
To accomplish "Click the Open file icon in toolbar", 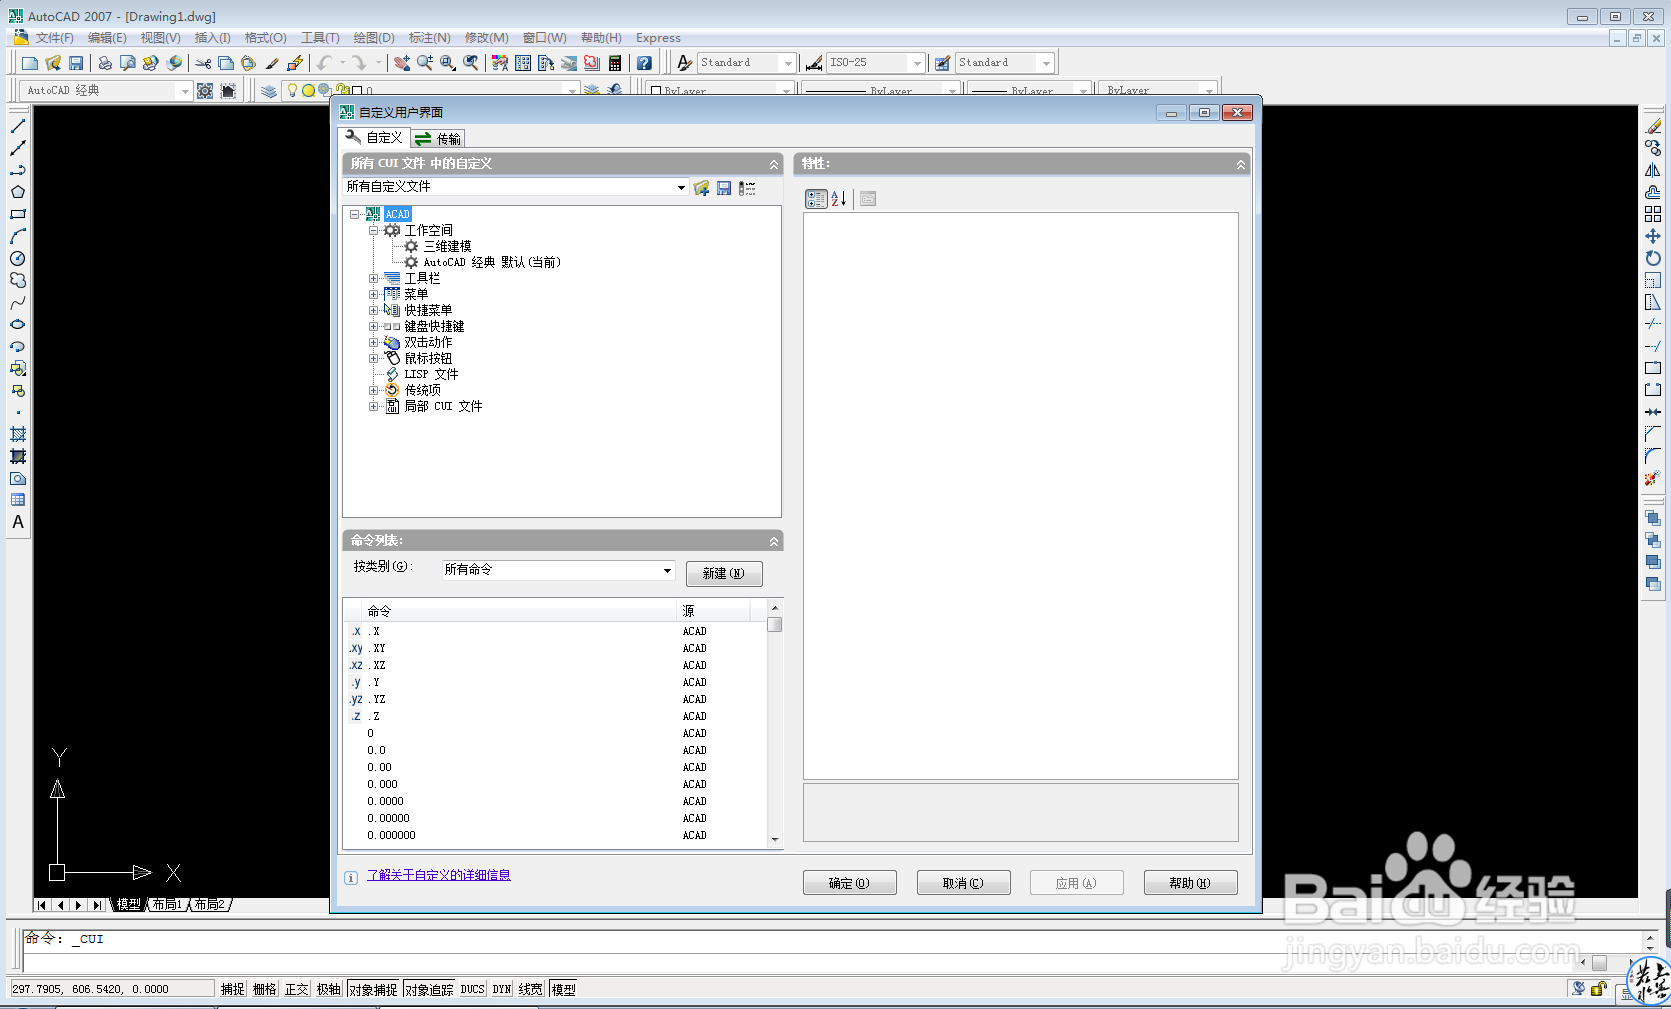I will coord(53,63).
